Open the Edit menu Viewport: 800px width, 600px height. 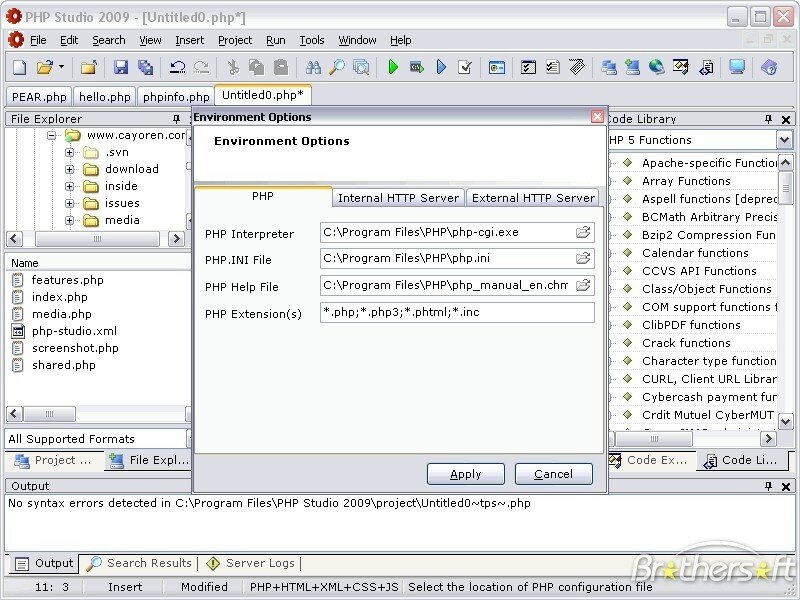coord(69,40)
